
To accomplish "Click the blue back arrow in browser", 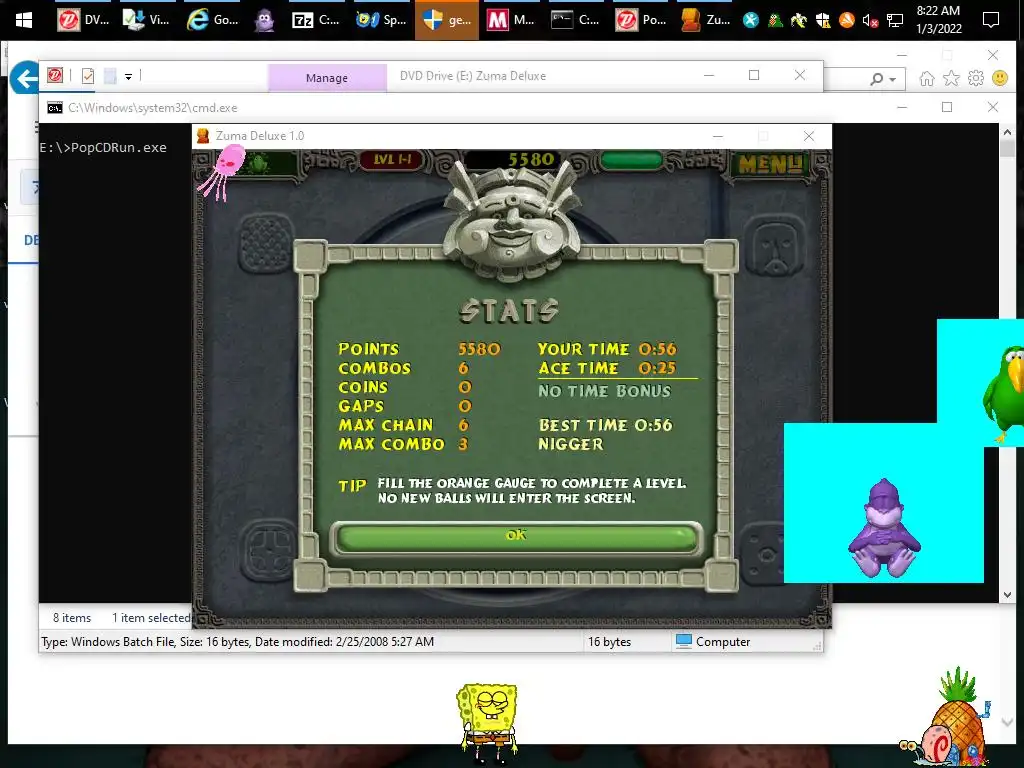I will coord(25,79).
